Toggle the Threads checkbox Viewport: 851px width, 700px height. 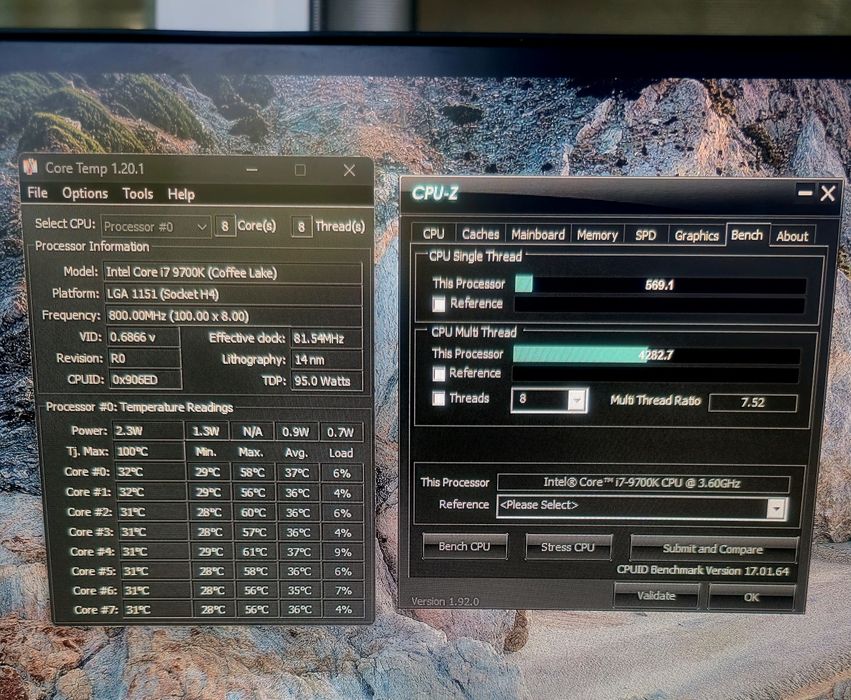(439, 398)
